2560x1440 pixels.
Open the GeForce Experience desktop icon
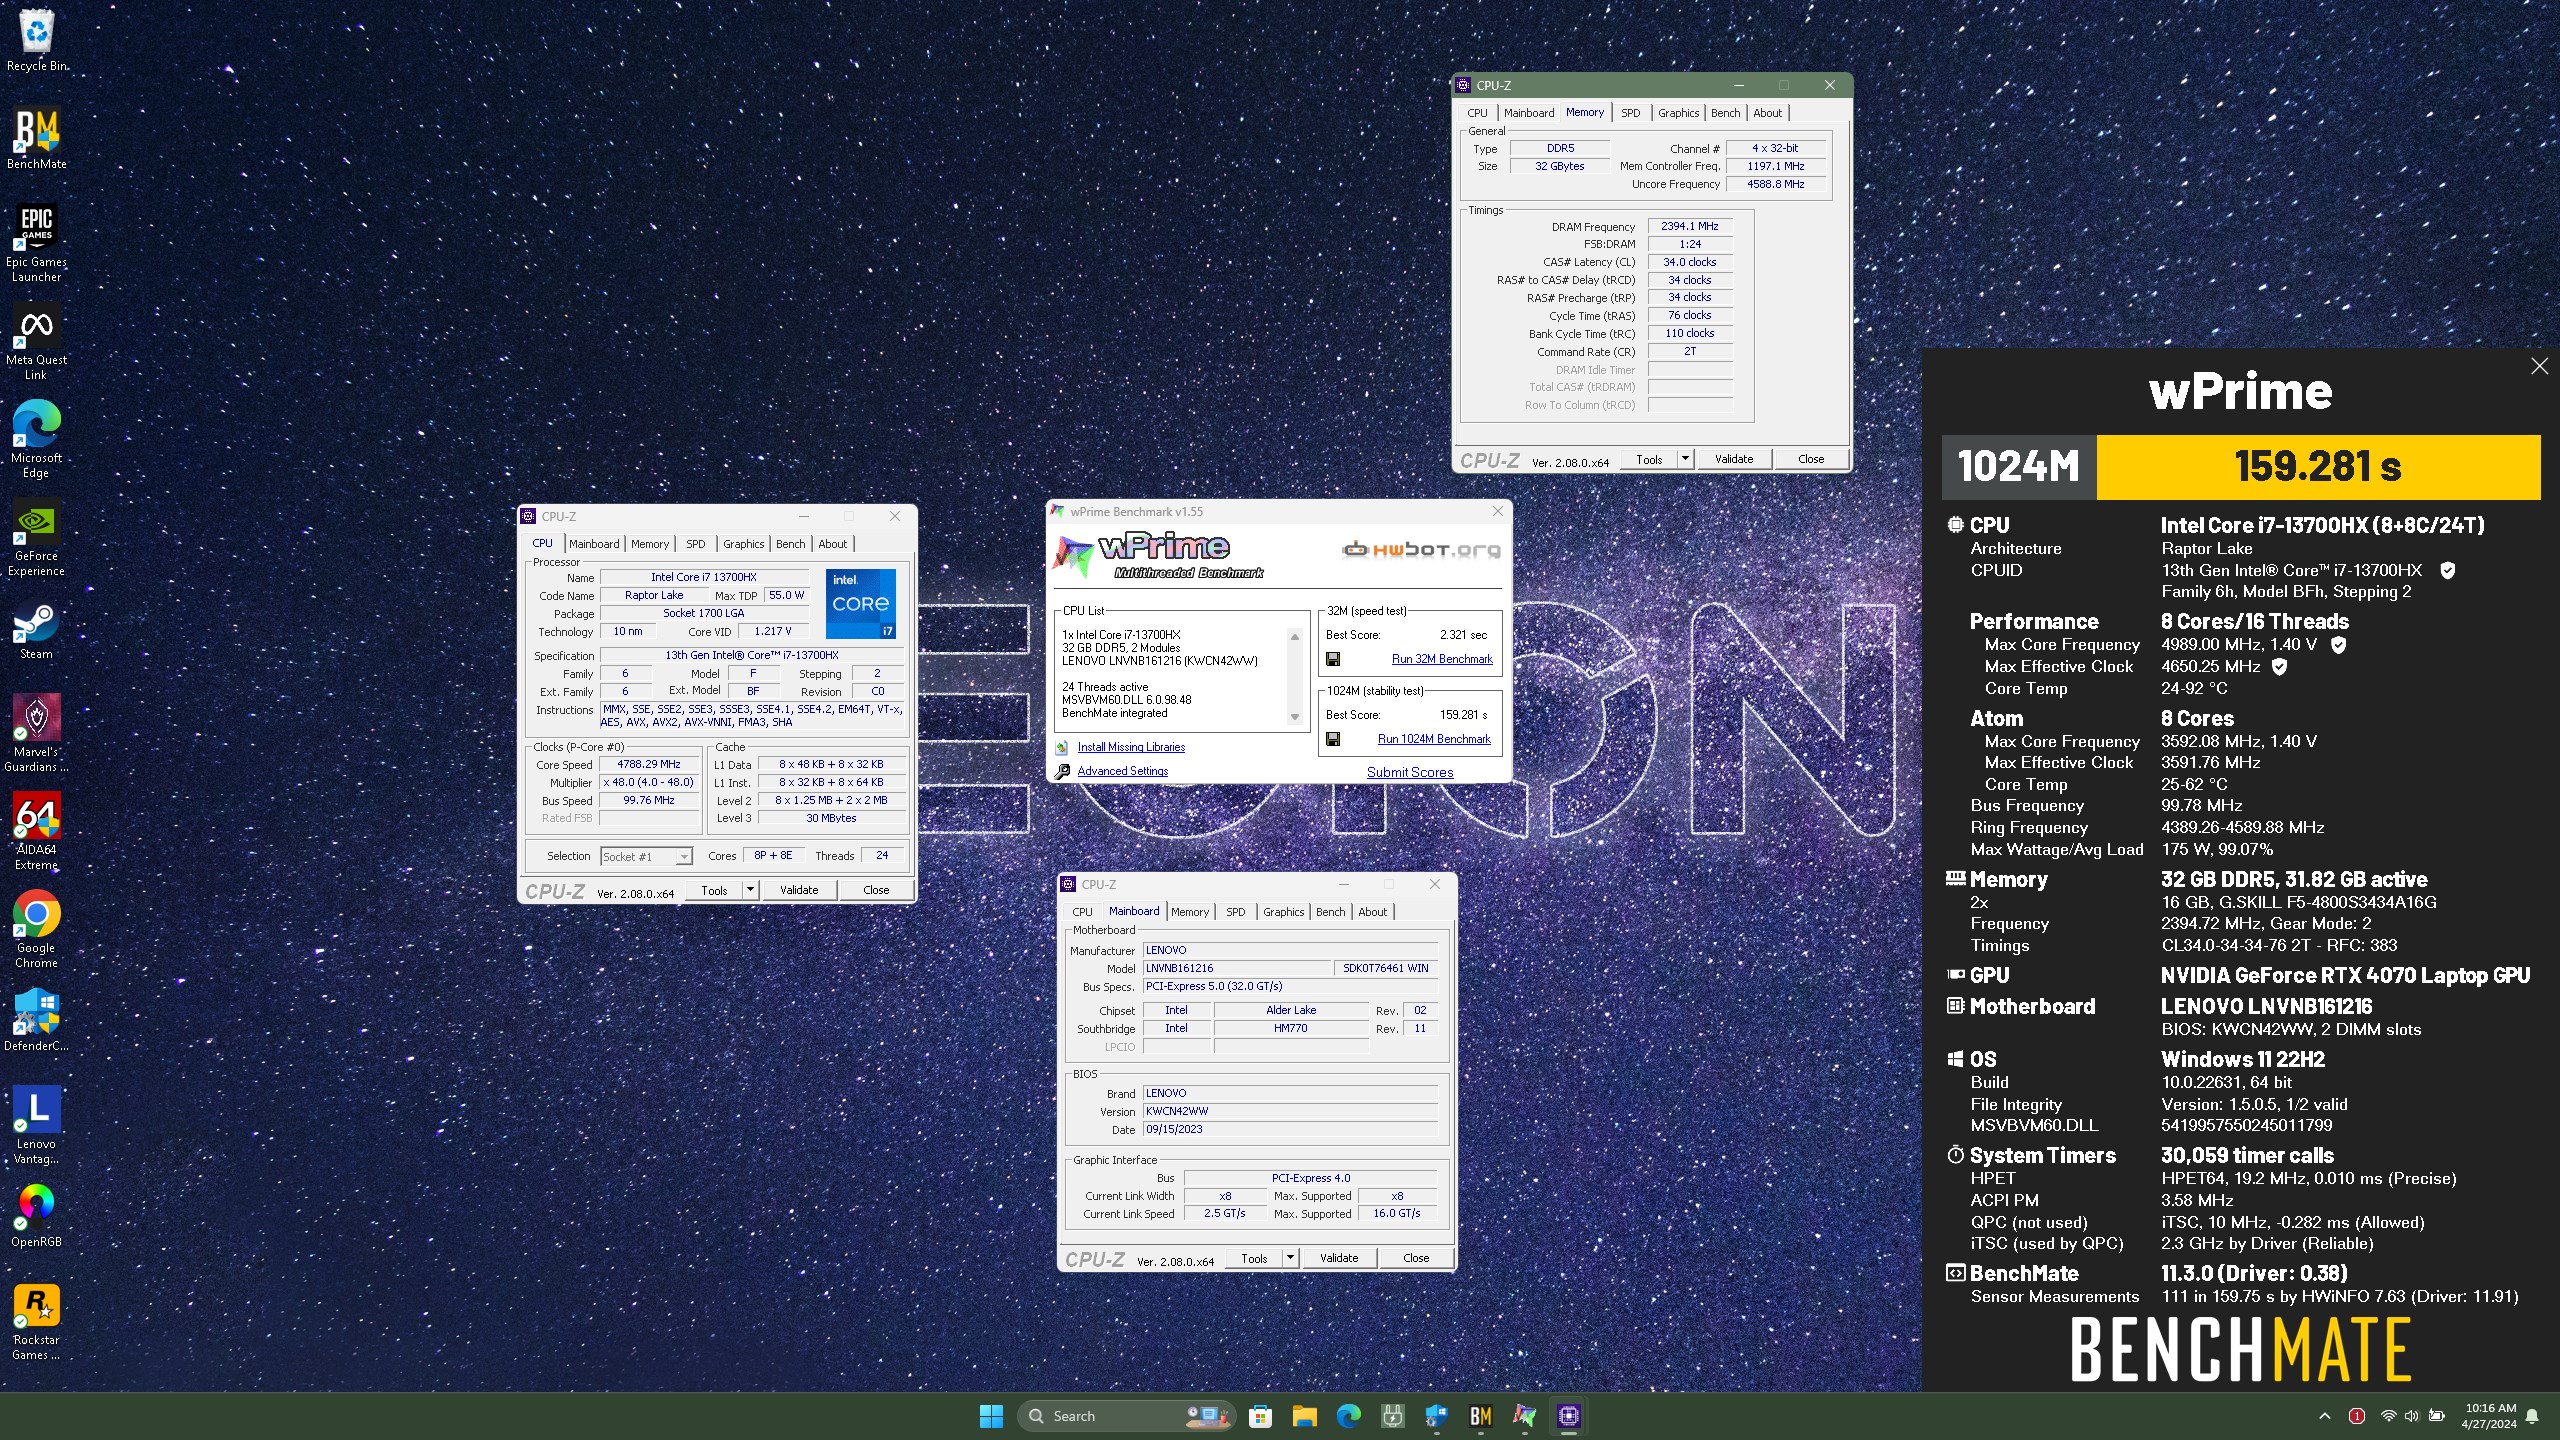coord(36,537)
